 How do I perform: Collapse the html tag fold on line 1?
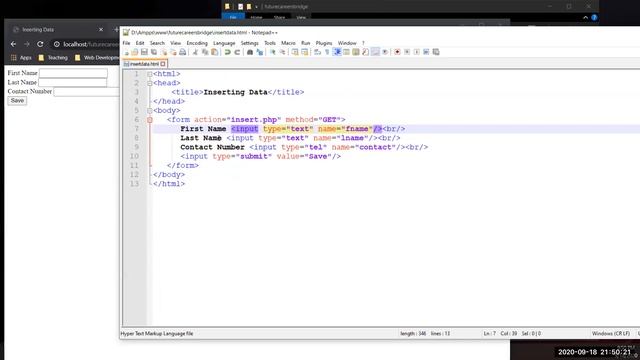click(150, 74)
